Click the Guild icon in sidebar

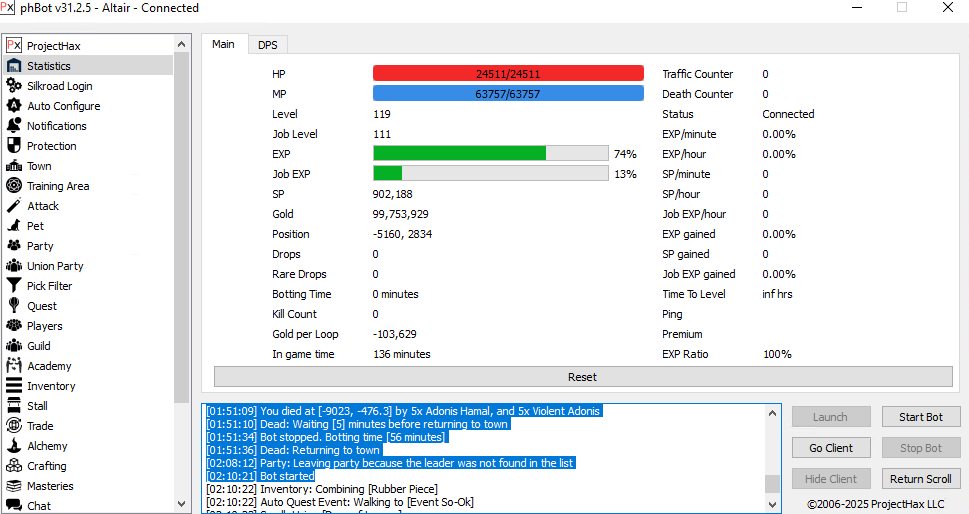click(14, 346)
